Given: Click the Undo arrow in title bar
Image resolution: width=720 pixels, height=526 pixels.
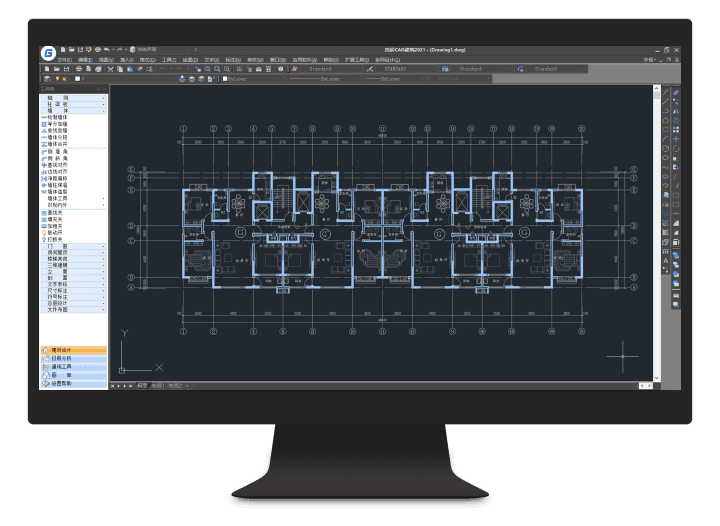Looking at the screenshot, I should tap(107, 50).
